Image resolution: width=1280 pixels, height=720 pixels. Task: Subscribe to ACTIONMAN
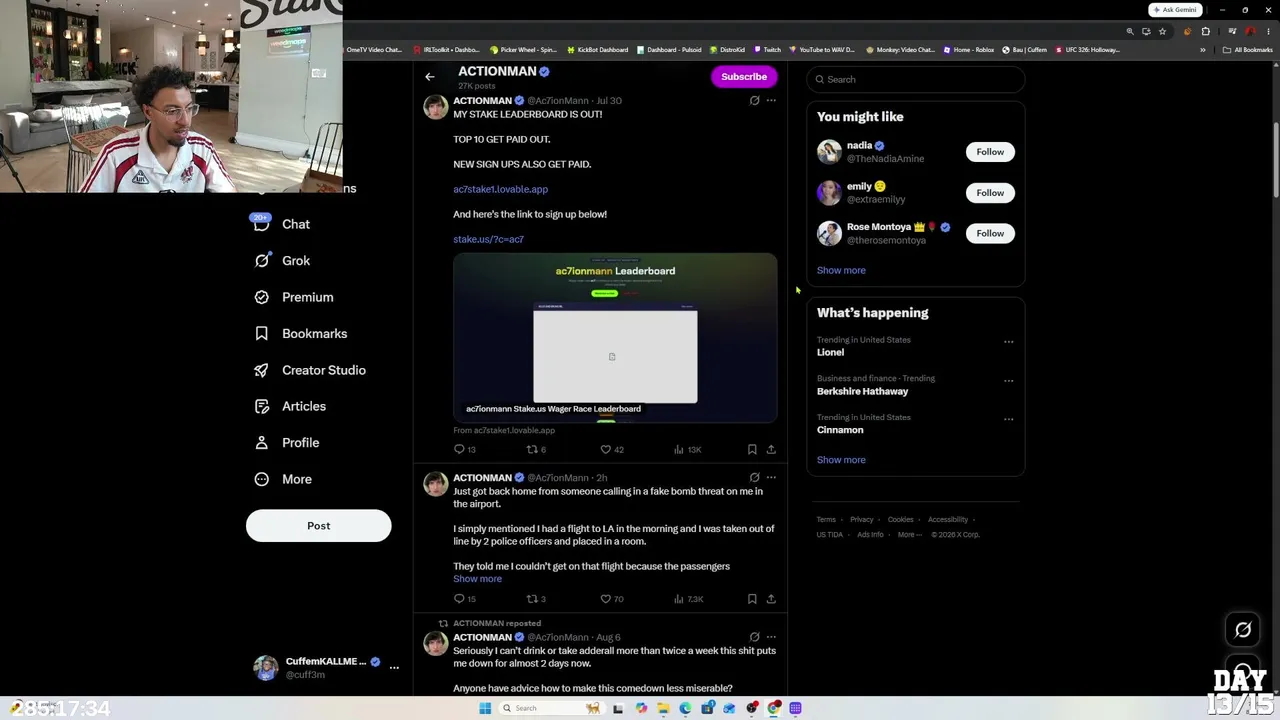click(744, 77)
